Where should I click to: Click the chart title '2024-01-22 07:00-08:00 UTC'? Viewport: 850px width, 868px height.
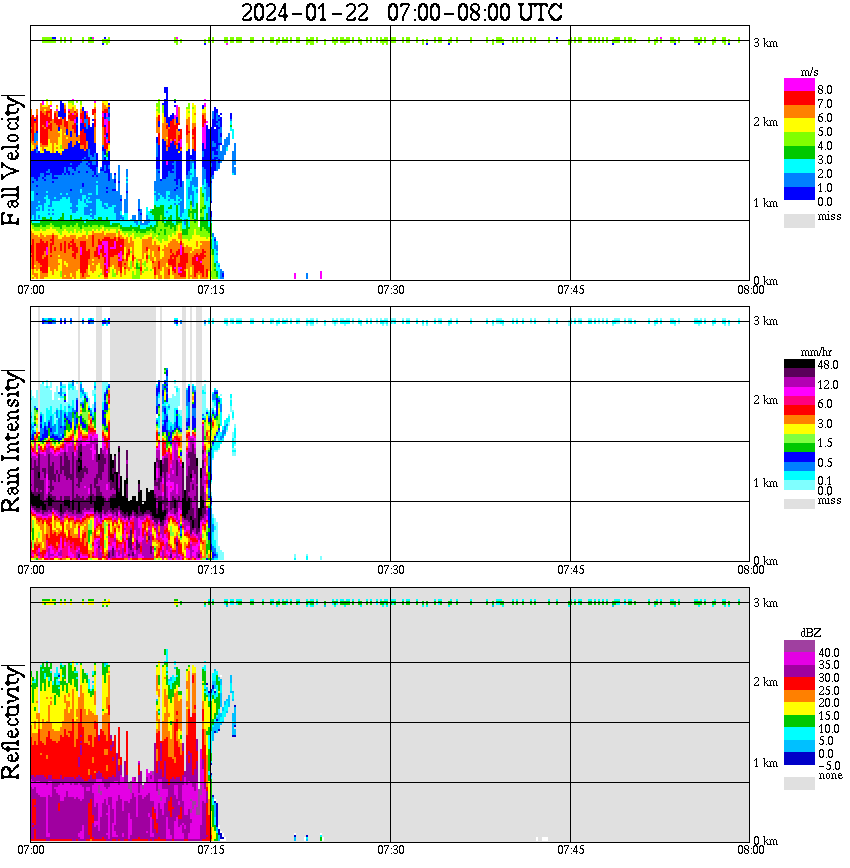(401, 12)
